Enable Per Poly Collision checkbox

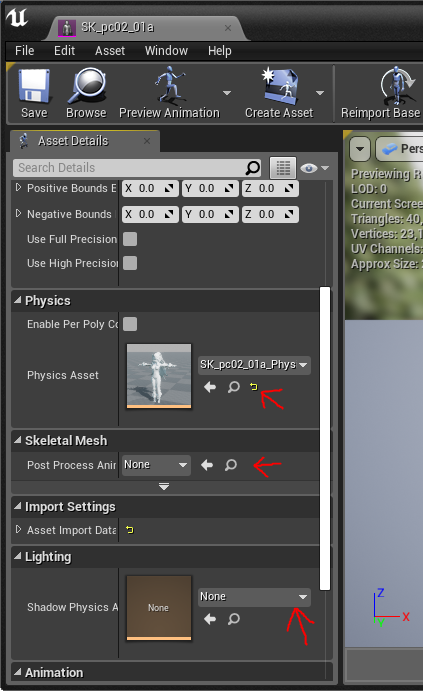pos(130,324)
